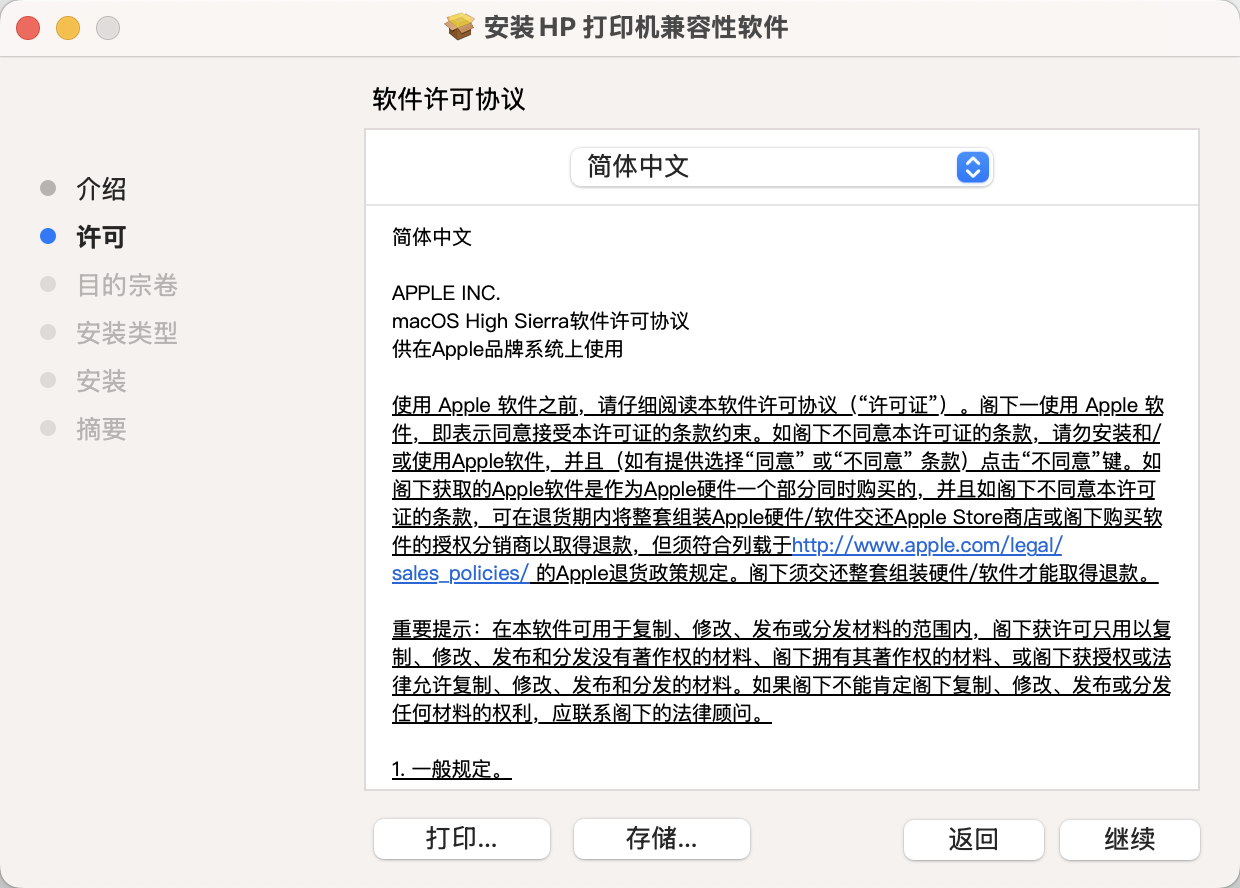Open the sales_policies/ link
This screenshot has height=888, width=1240.
460,573
